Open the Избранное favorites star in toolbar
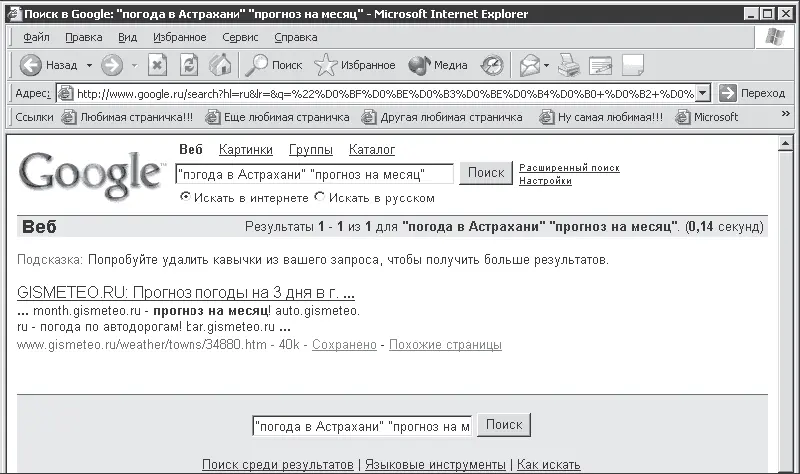Image resolution: width=800 pixels, height=474 pixels. pos(355,65)
